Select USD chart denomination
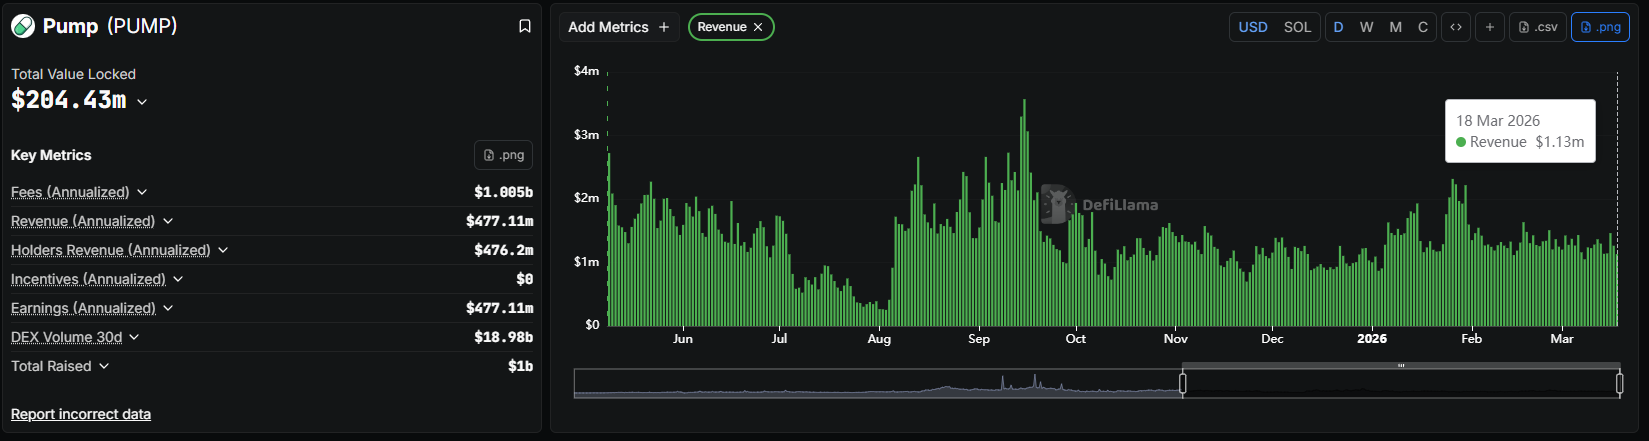The height and width of the screenshot is (441, 1649). [x=1253, y=27]
